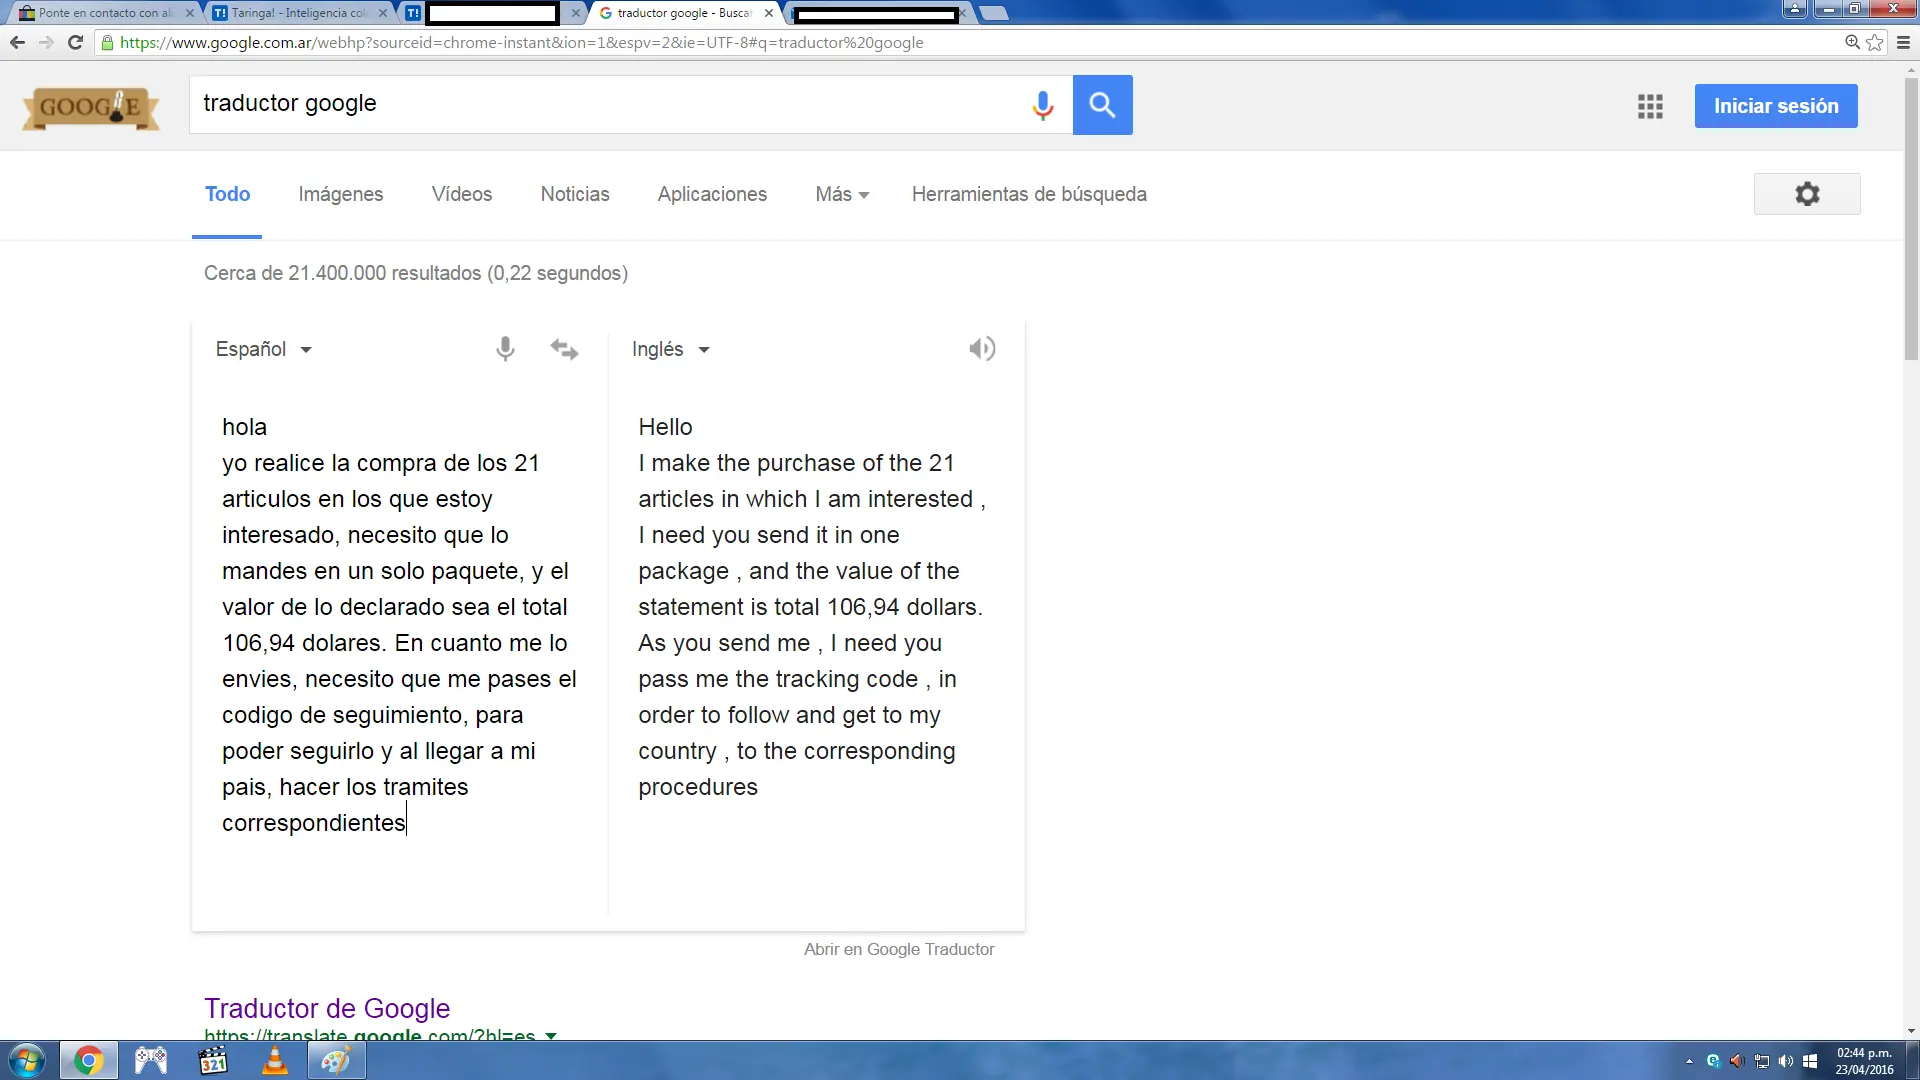The image size is (1920, 1080).
Task: Open the Abrir en Google Traductor link
Action: click(x=899, y=949)
